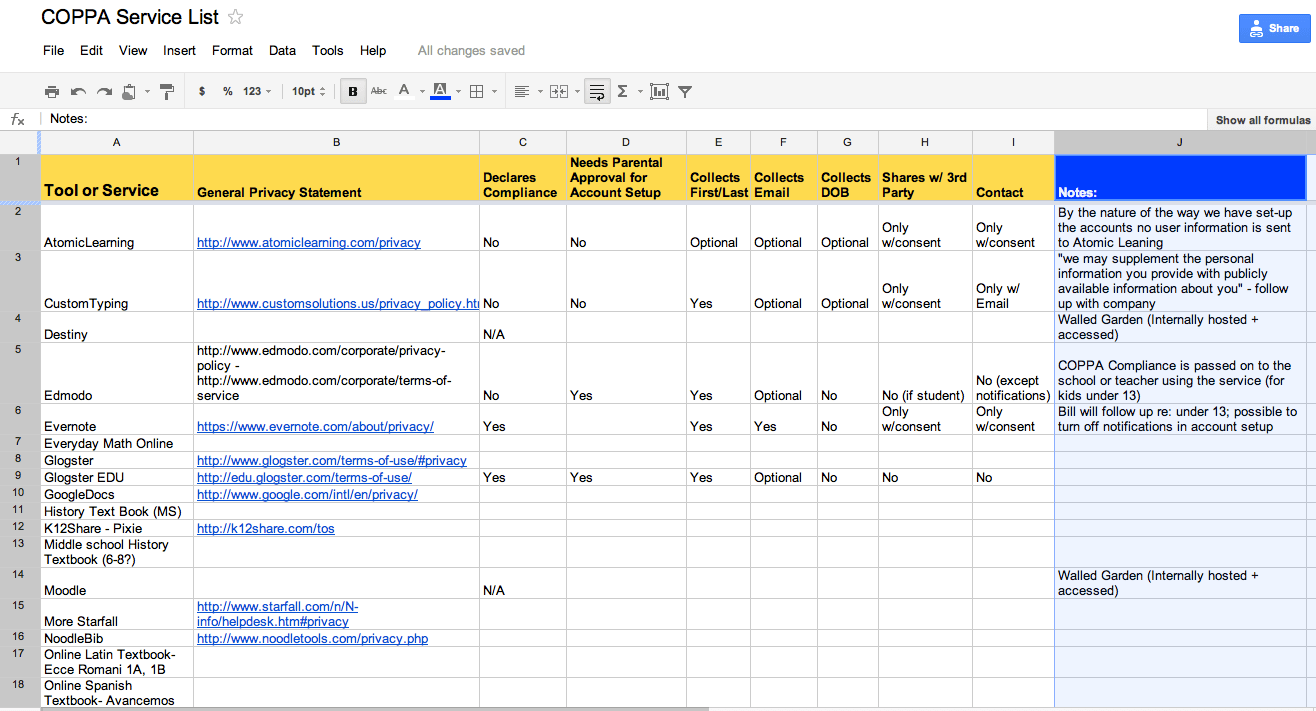
Task: Select the 'Edmodo' cell
Action: pyautogui.click(x=117, y=373)
